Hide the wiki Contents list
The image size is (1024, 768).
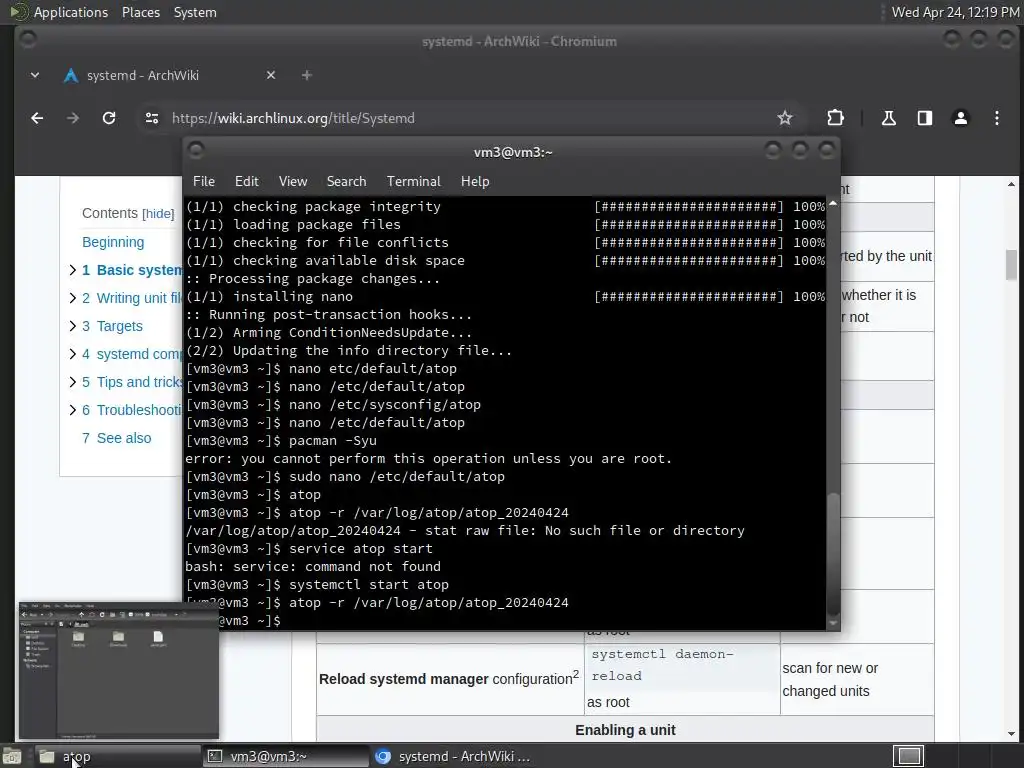tap(159, 214)
